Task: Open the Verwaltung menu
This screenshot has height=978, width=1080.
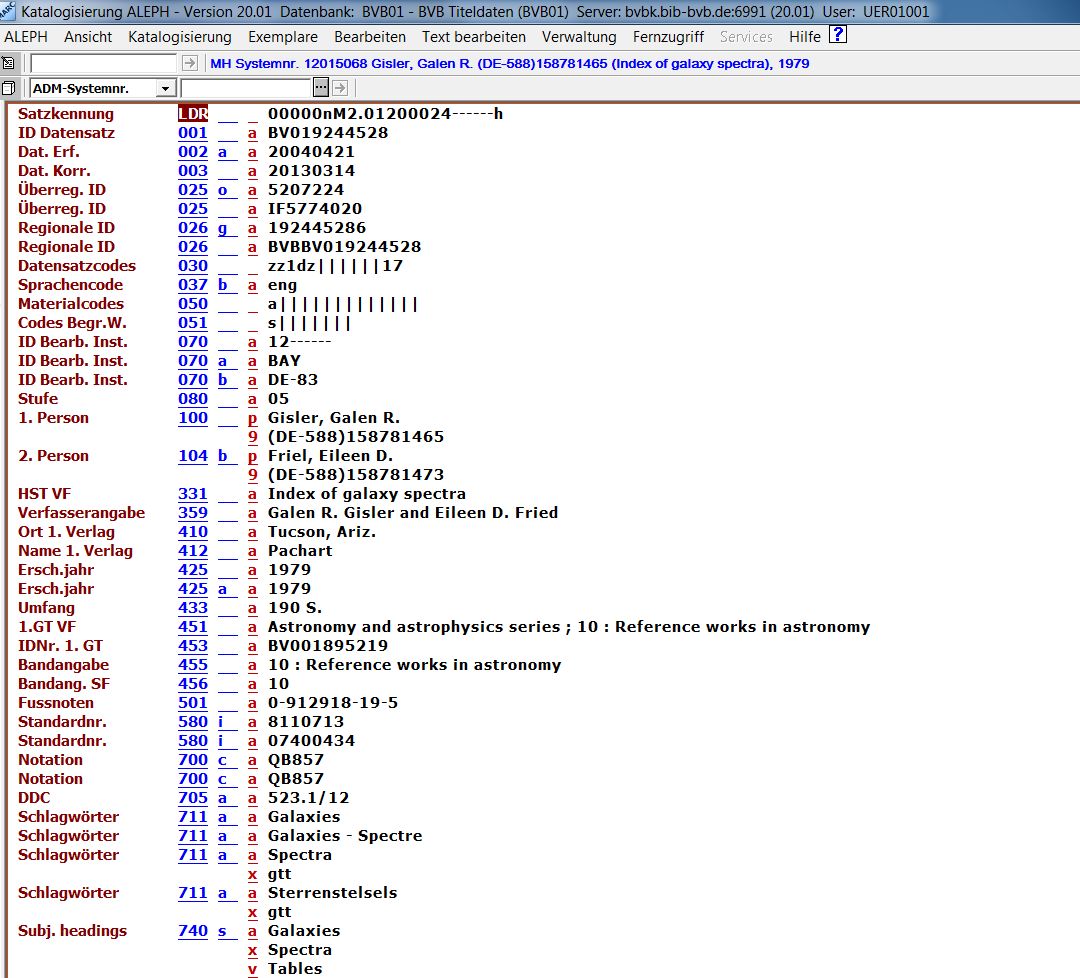Action: point(579,37)
